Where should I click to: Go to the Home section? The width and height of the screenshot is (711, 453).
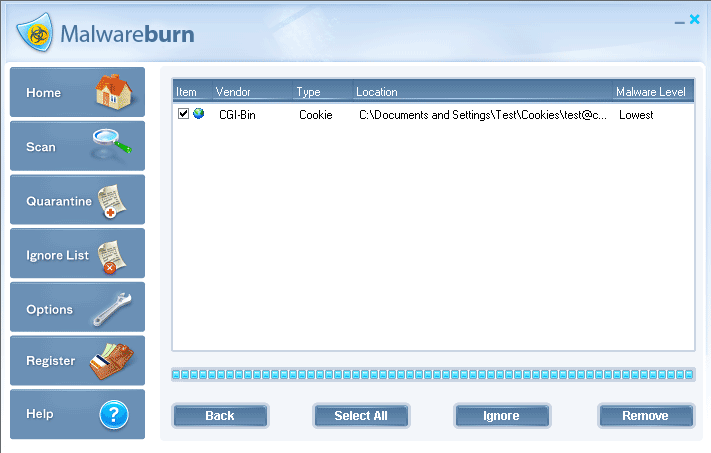[x=78, y=92]
